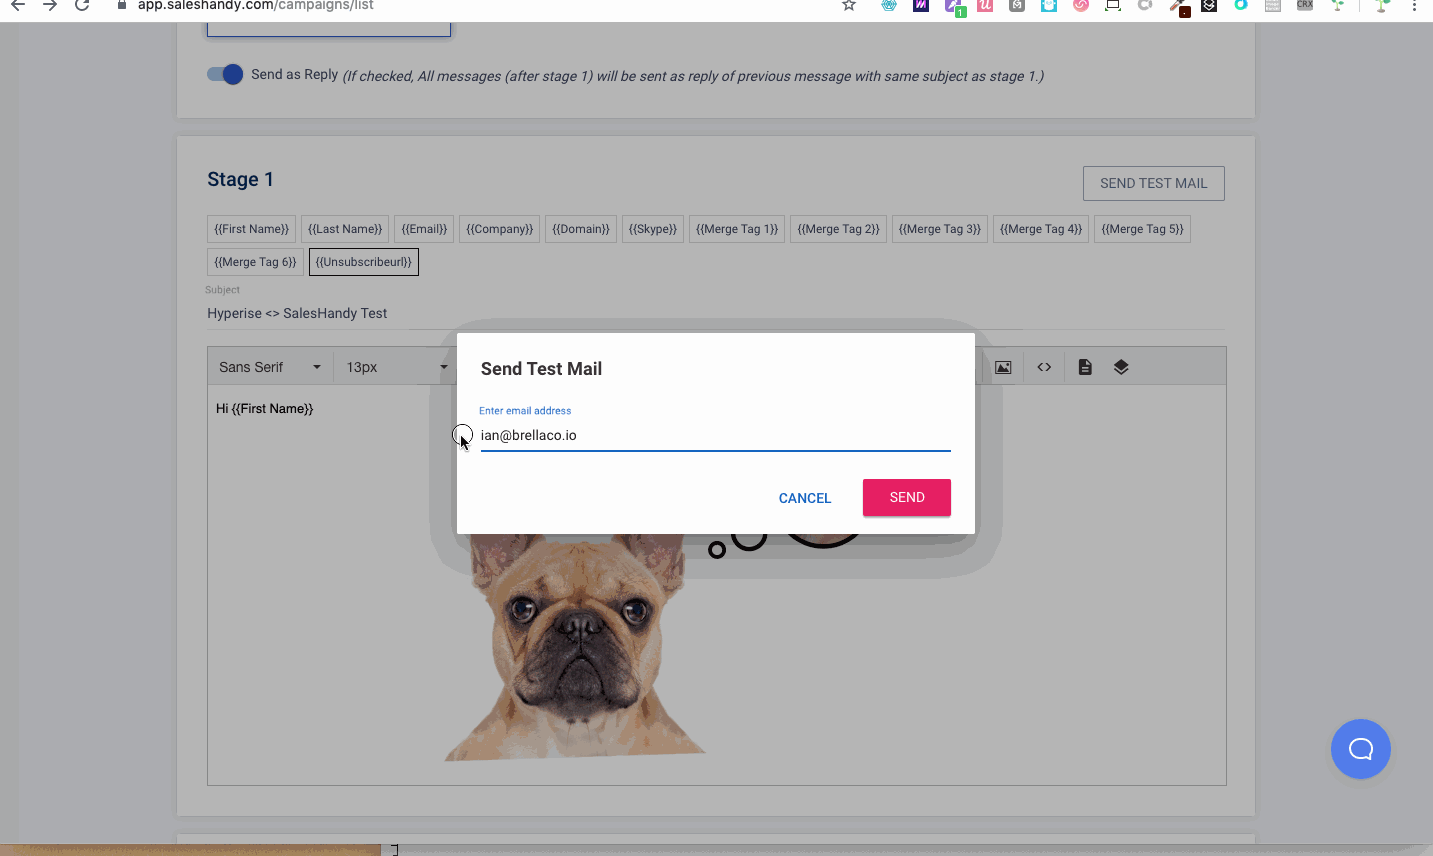Open the chat support bubble

click(1361, 749)
